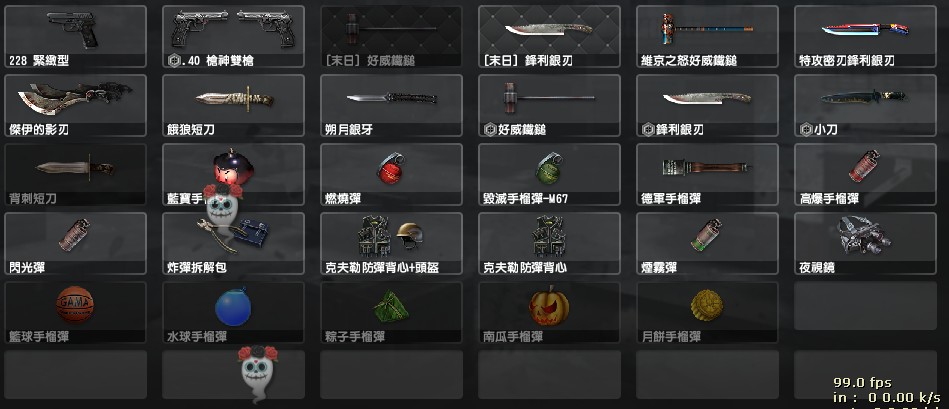The image size is (949, 409).
Task: Pick the 傑伊的影刃 blade
Action: [75, 105]
